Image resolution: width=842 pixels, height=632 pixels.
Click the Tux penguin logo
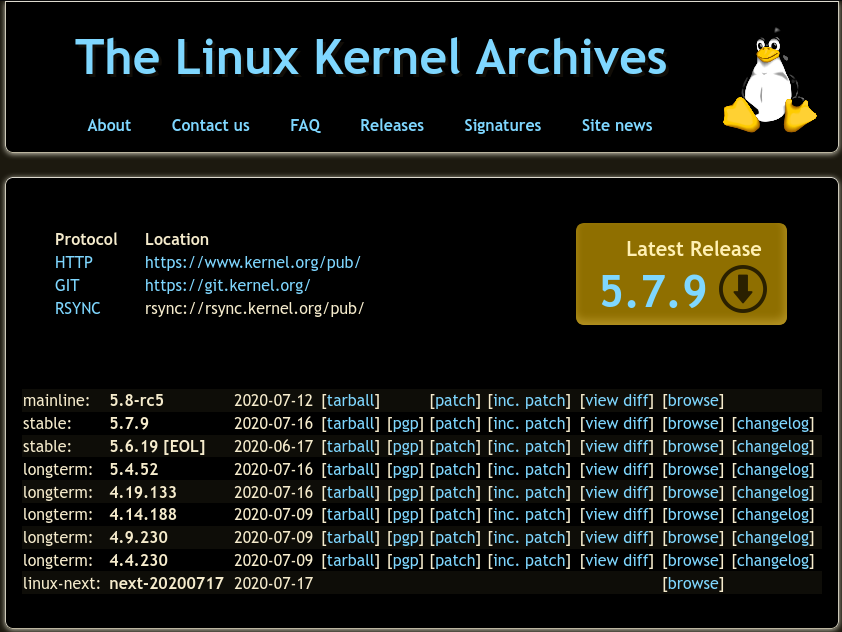click(x=770, y=81)
